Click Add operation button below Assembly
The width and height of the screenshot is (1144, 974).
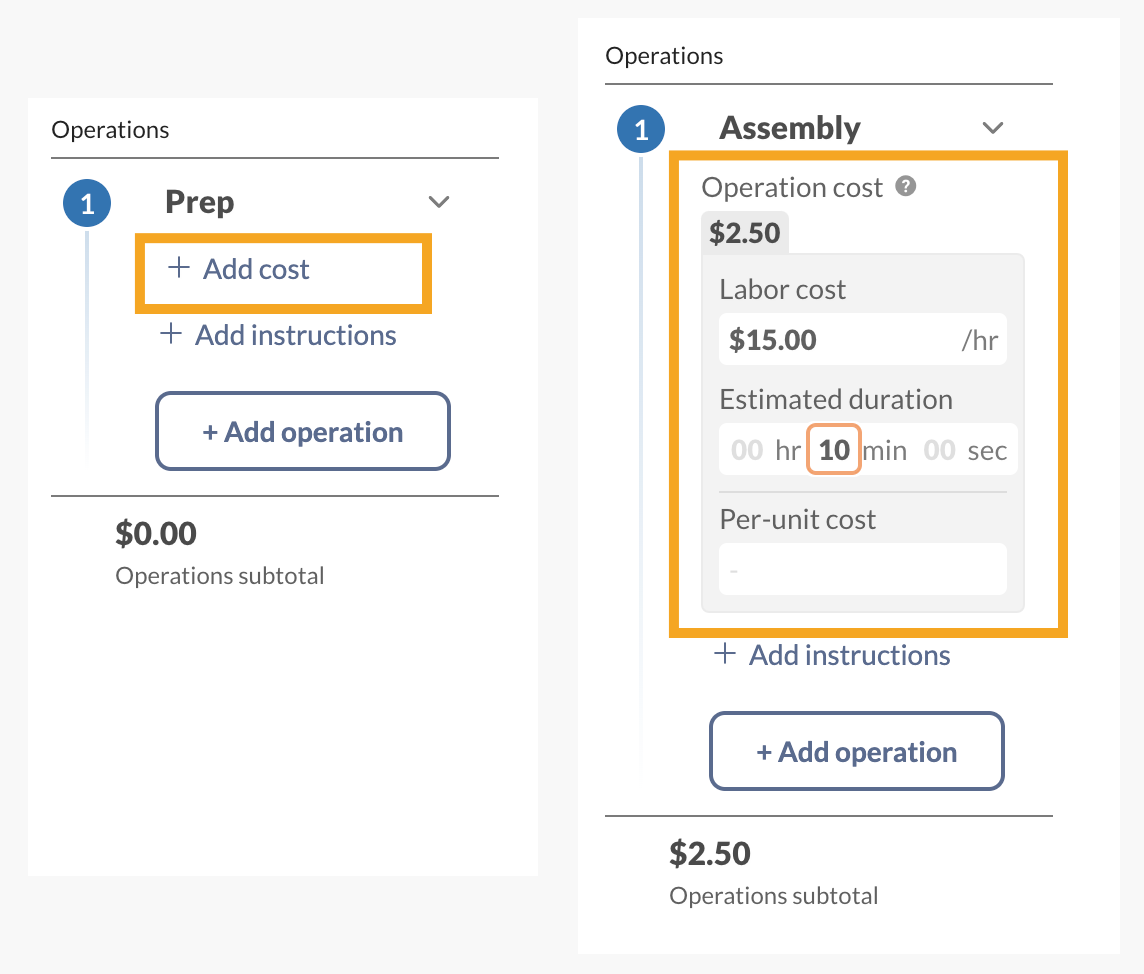tap(857, 751)
